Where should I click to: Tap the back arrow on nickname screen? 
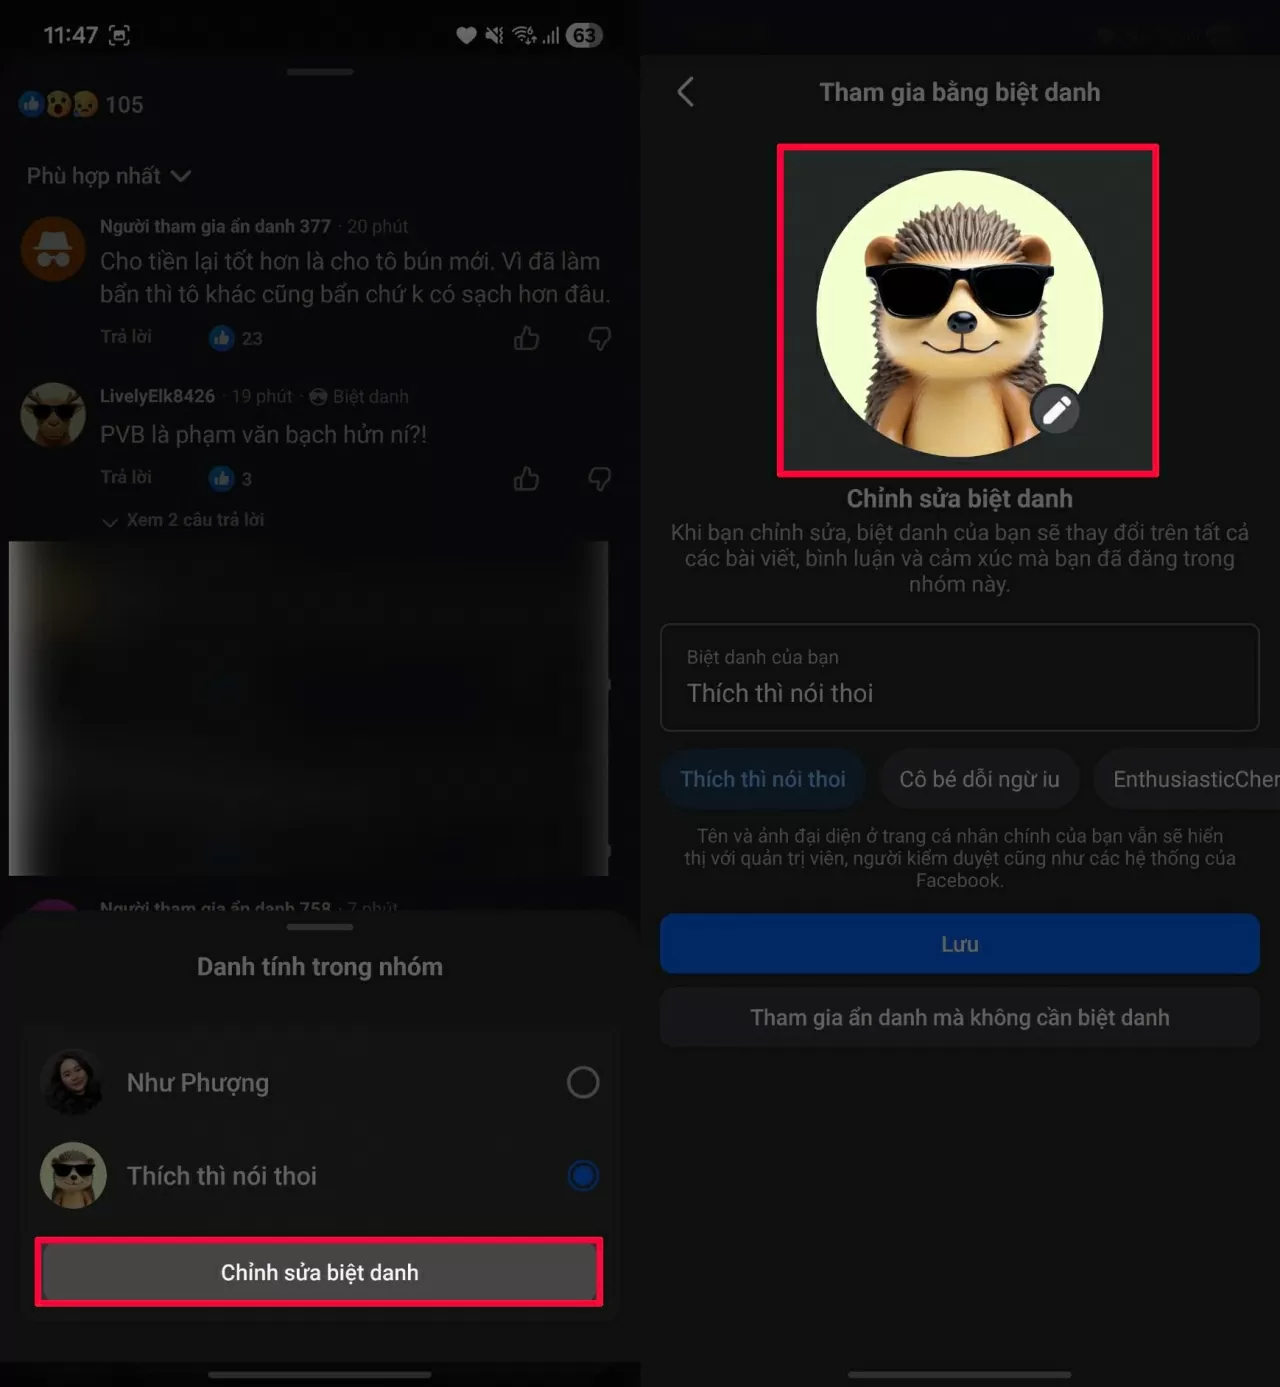pos(686,92)
